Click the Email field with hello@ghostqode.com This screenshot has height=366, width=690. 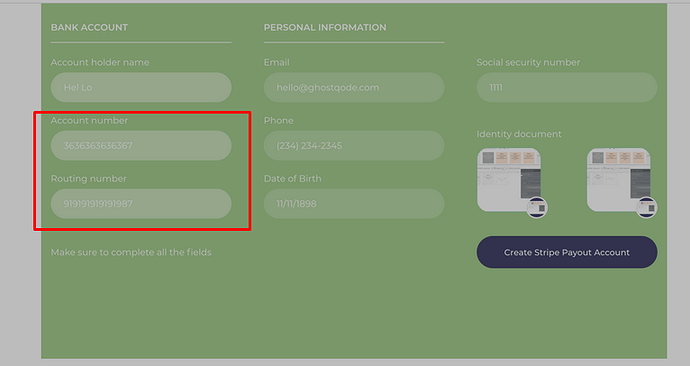(354, 88)
